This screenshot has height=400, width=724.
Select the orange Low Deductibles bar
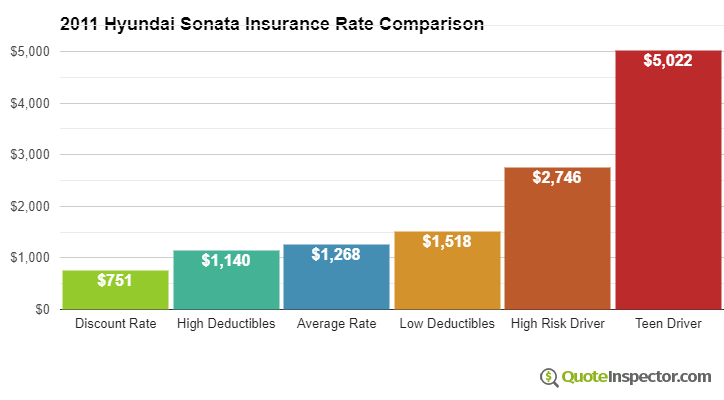447,270
